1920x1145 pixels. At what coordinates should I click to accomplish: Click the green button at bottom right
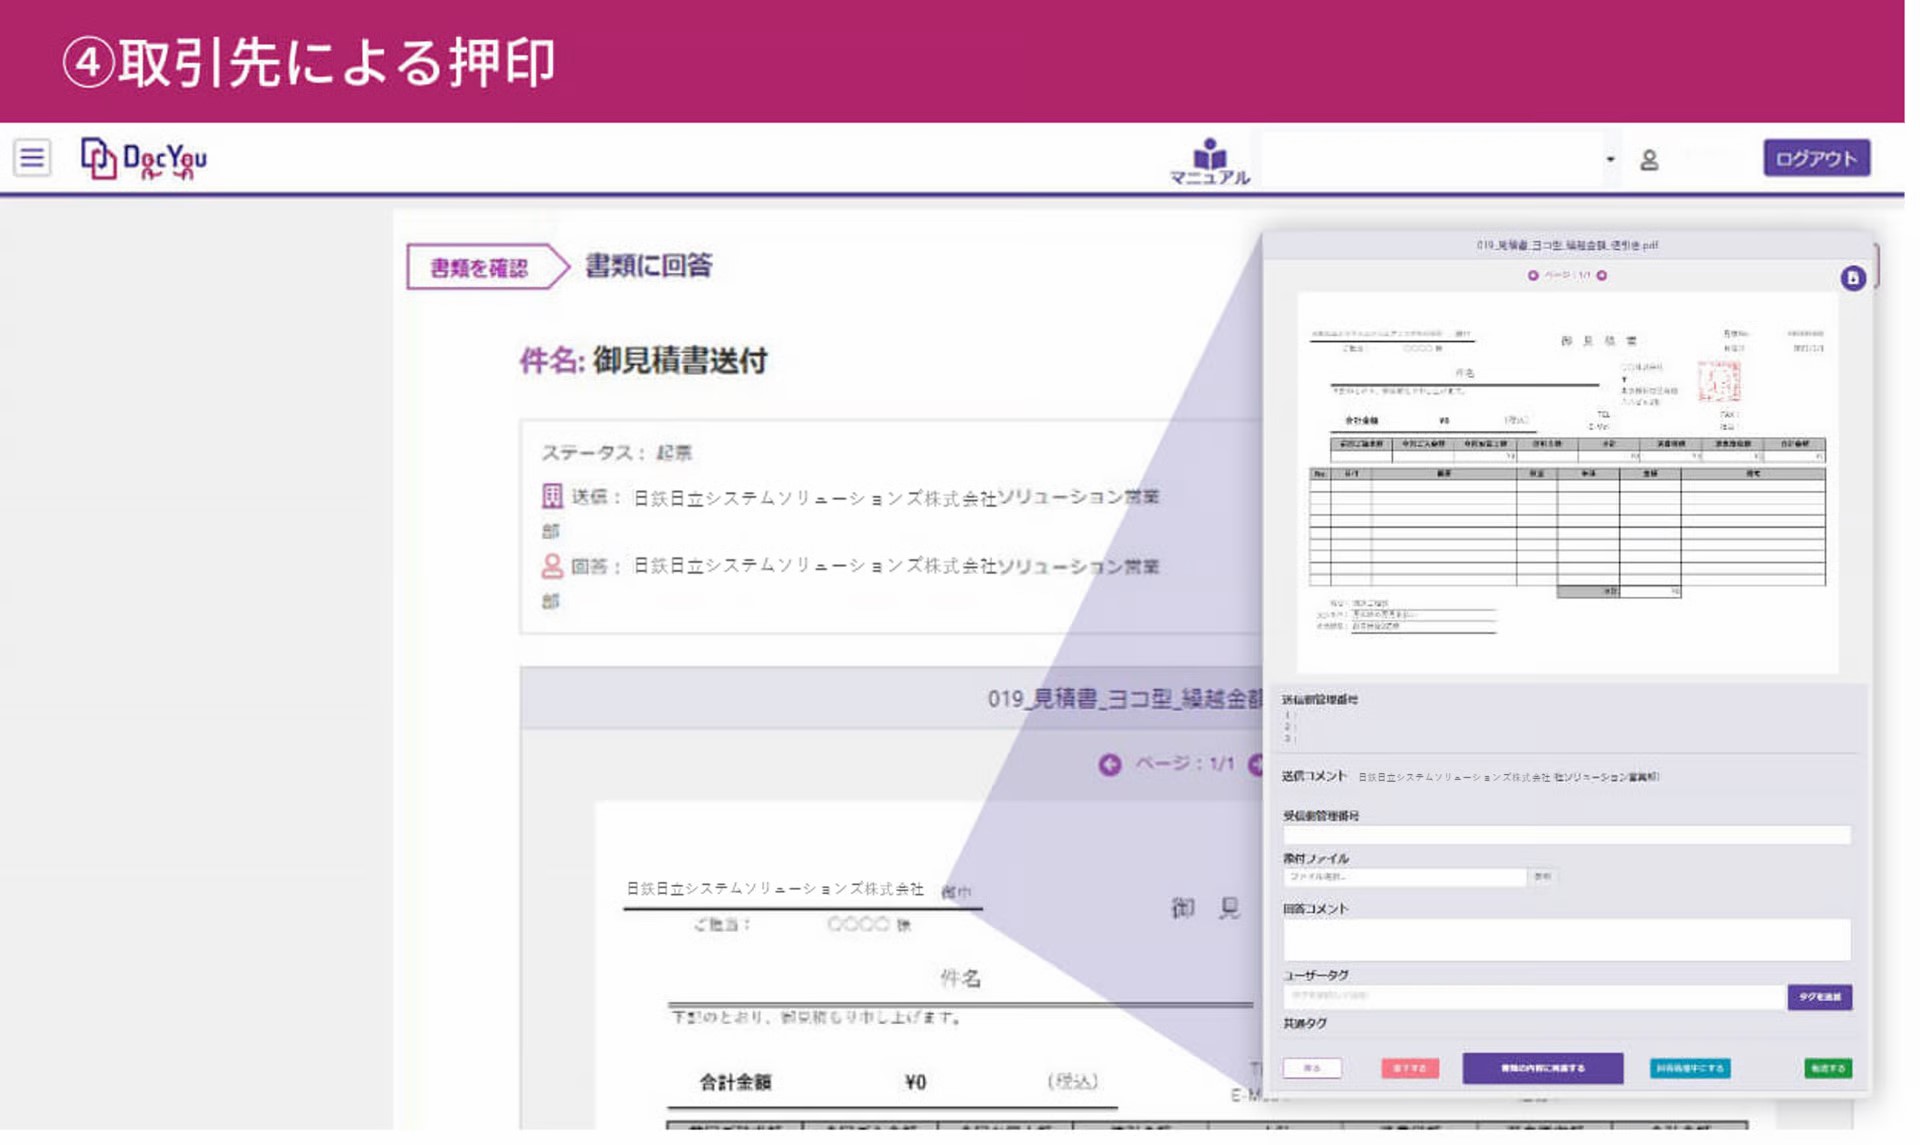point(1827,1069)
